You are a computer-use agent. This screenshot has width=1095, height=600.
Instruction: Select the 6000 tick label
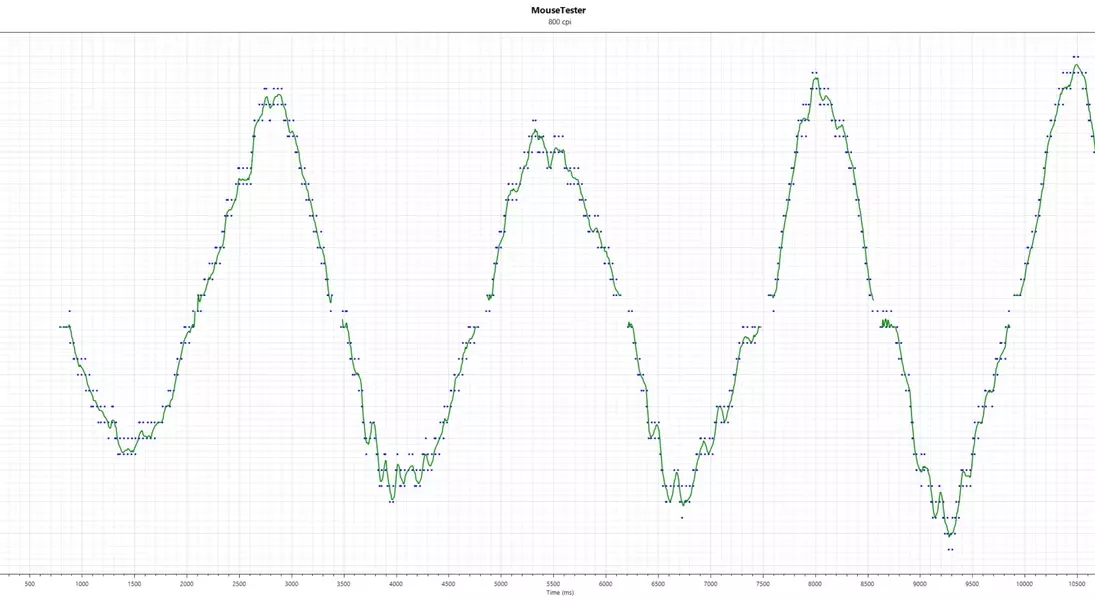click(605, 584)
